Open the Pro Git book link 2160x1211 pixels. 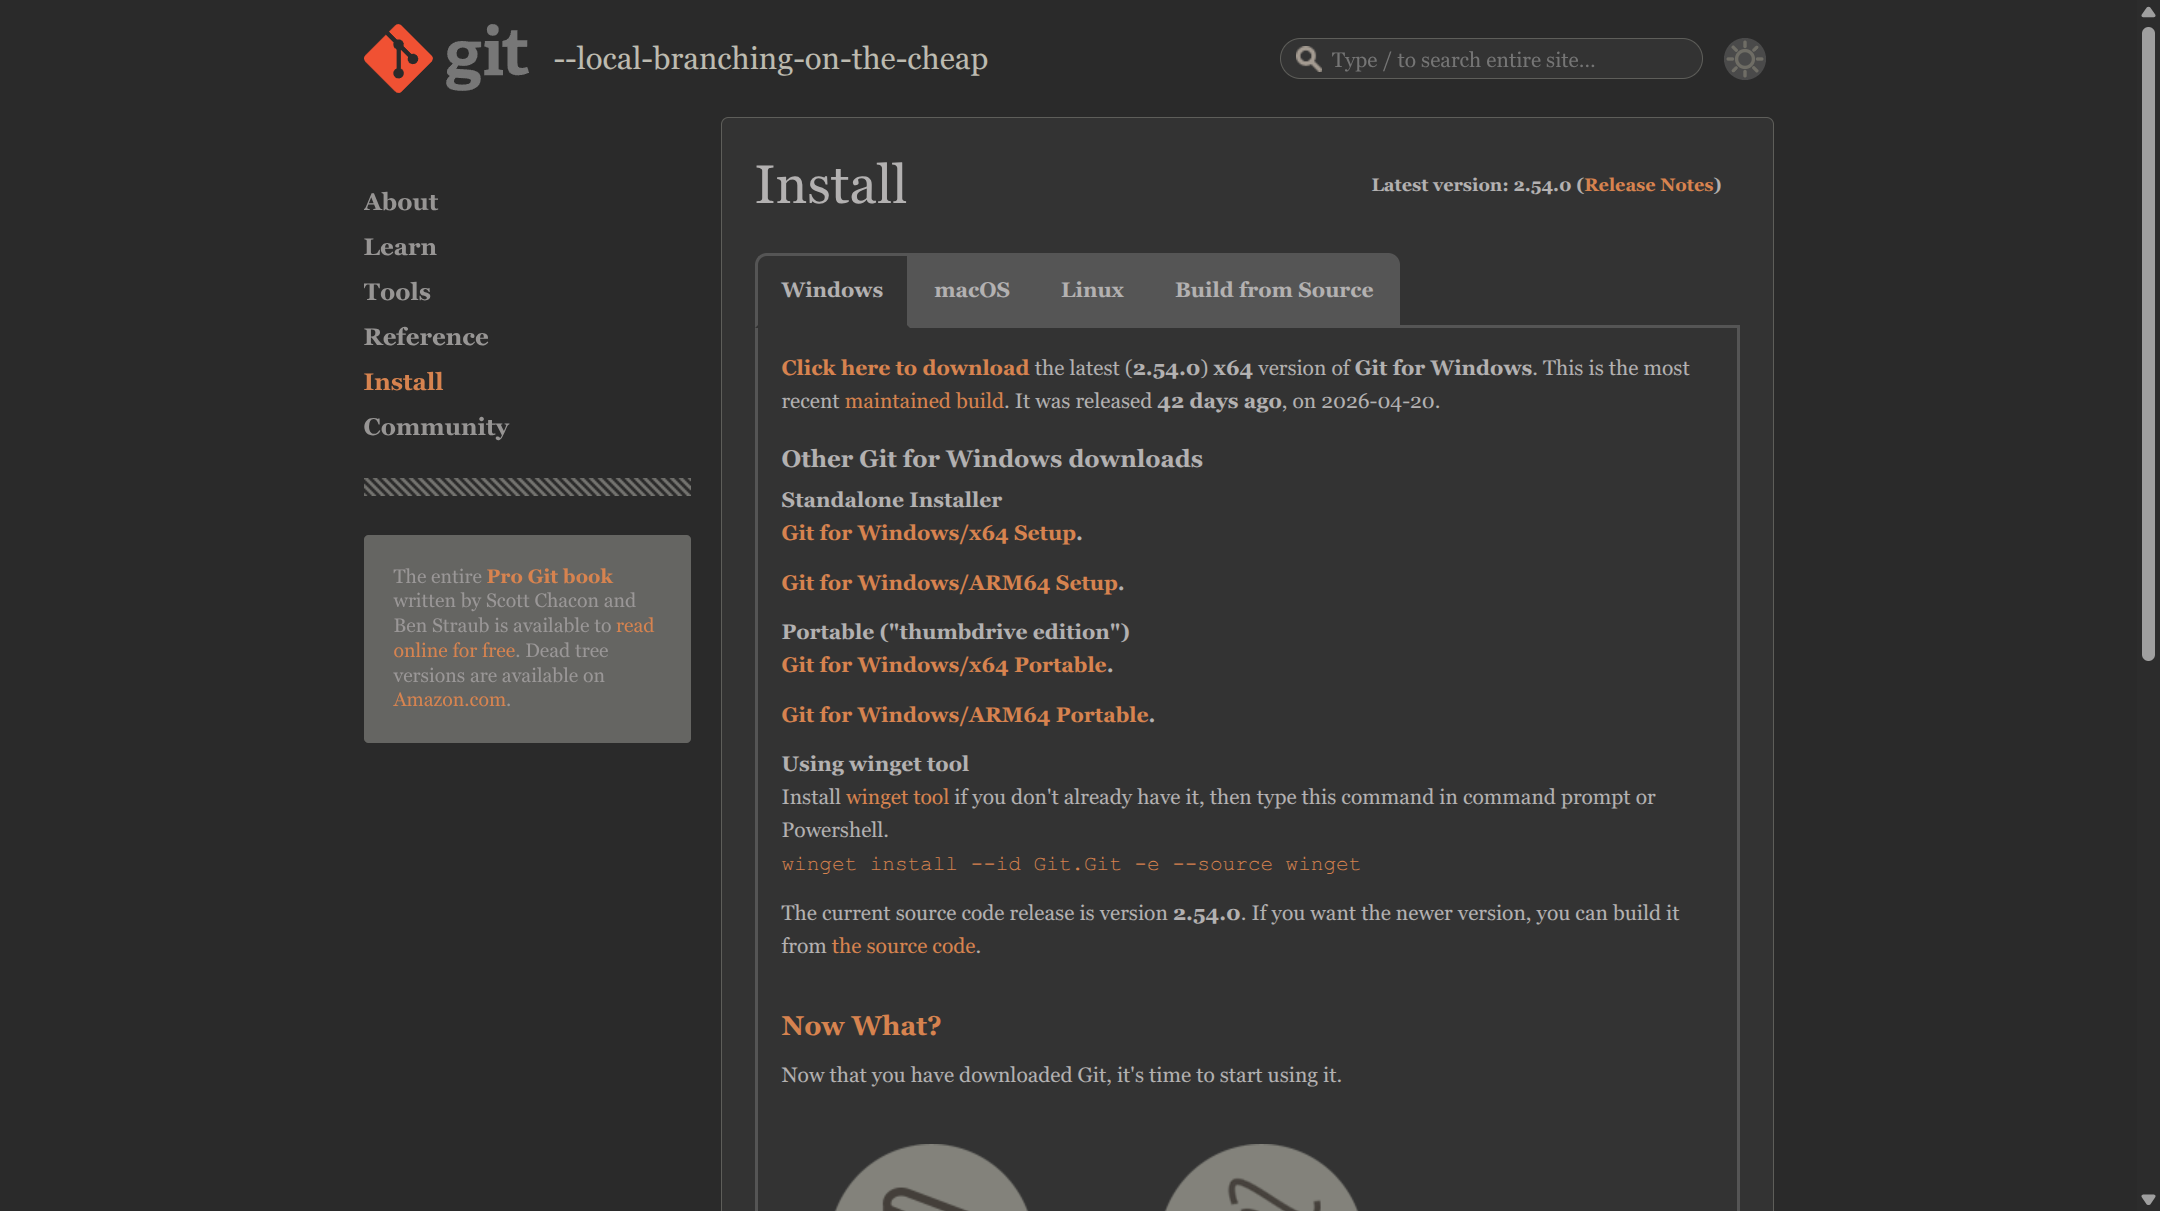coord(550,576)
